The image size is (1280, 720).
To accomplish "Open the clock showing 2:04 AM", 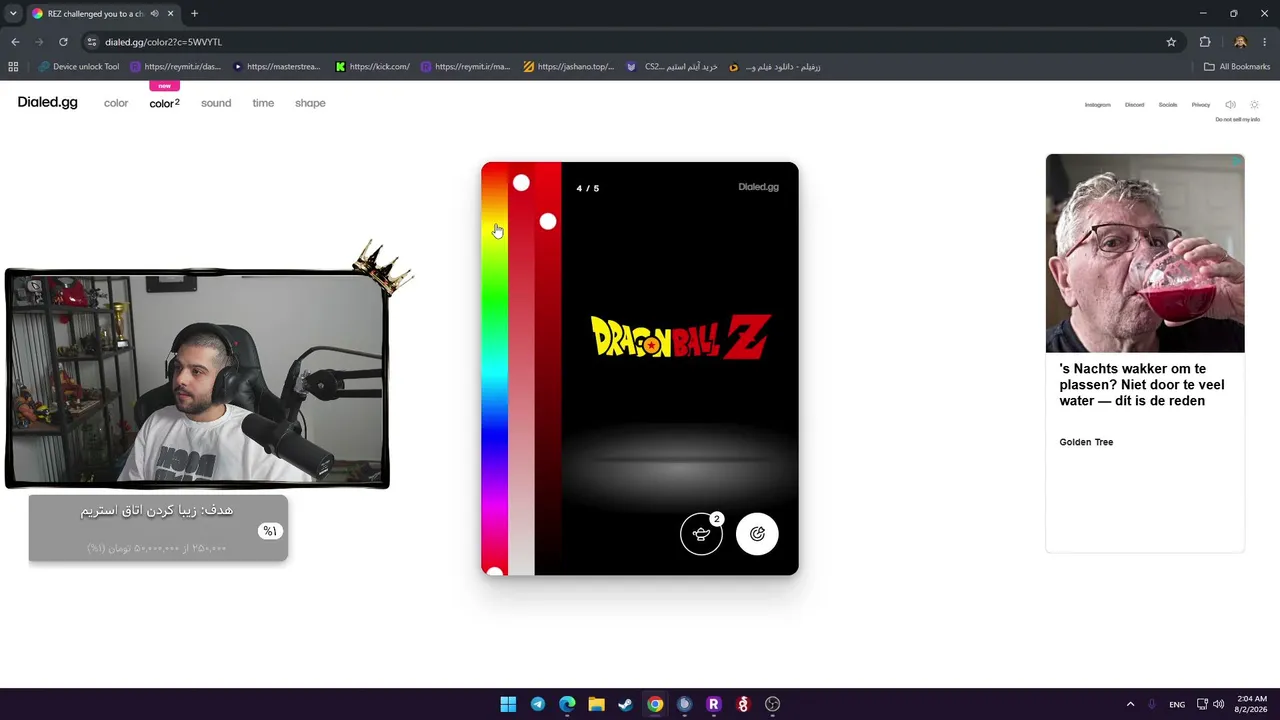I will click(1252, 704).
